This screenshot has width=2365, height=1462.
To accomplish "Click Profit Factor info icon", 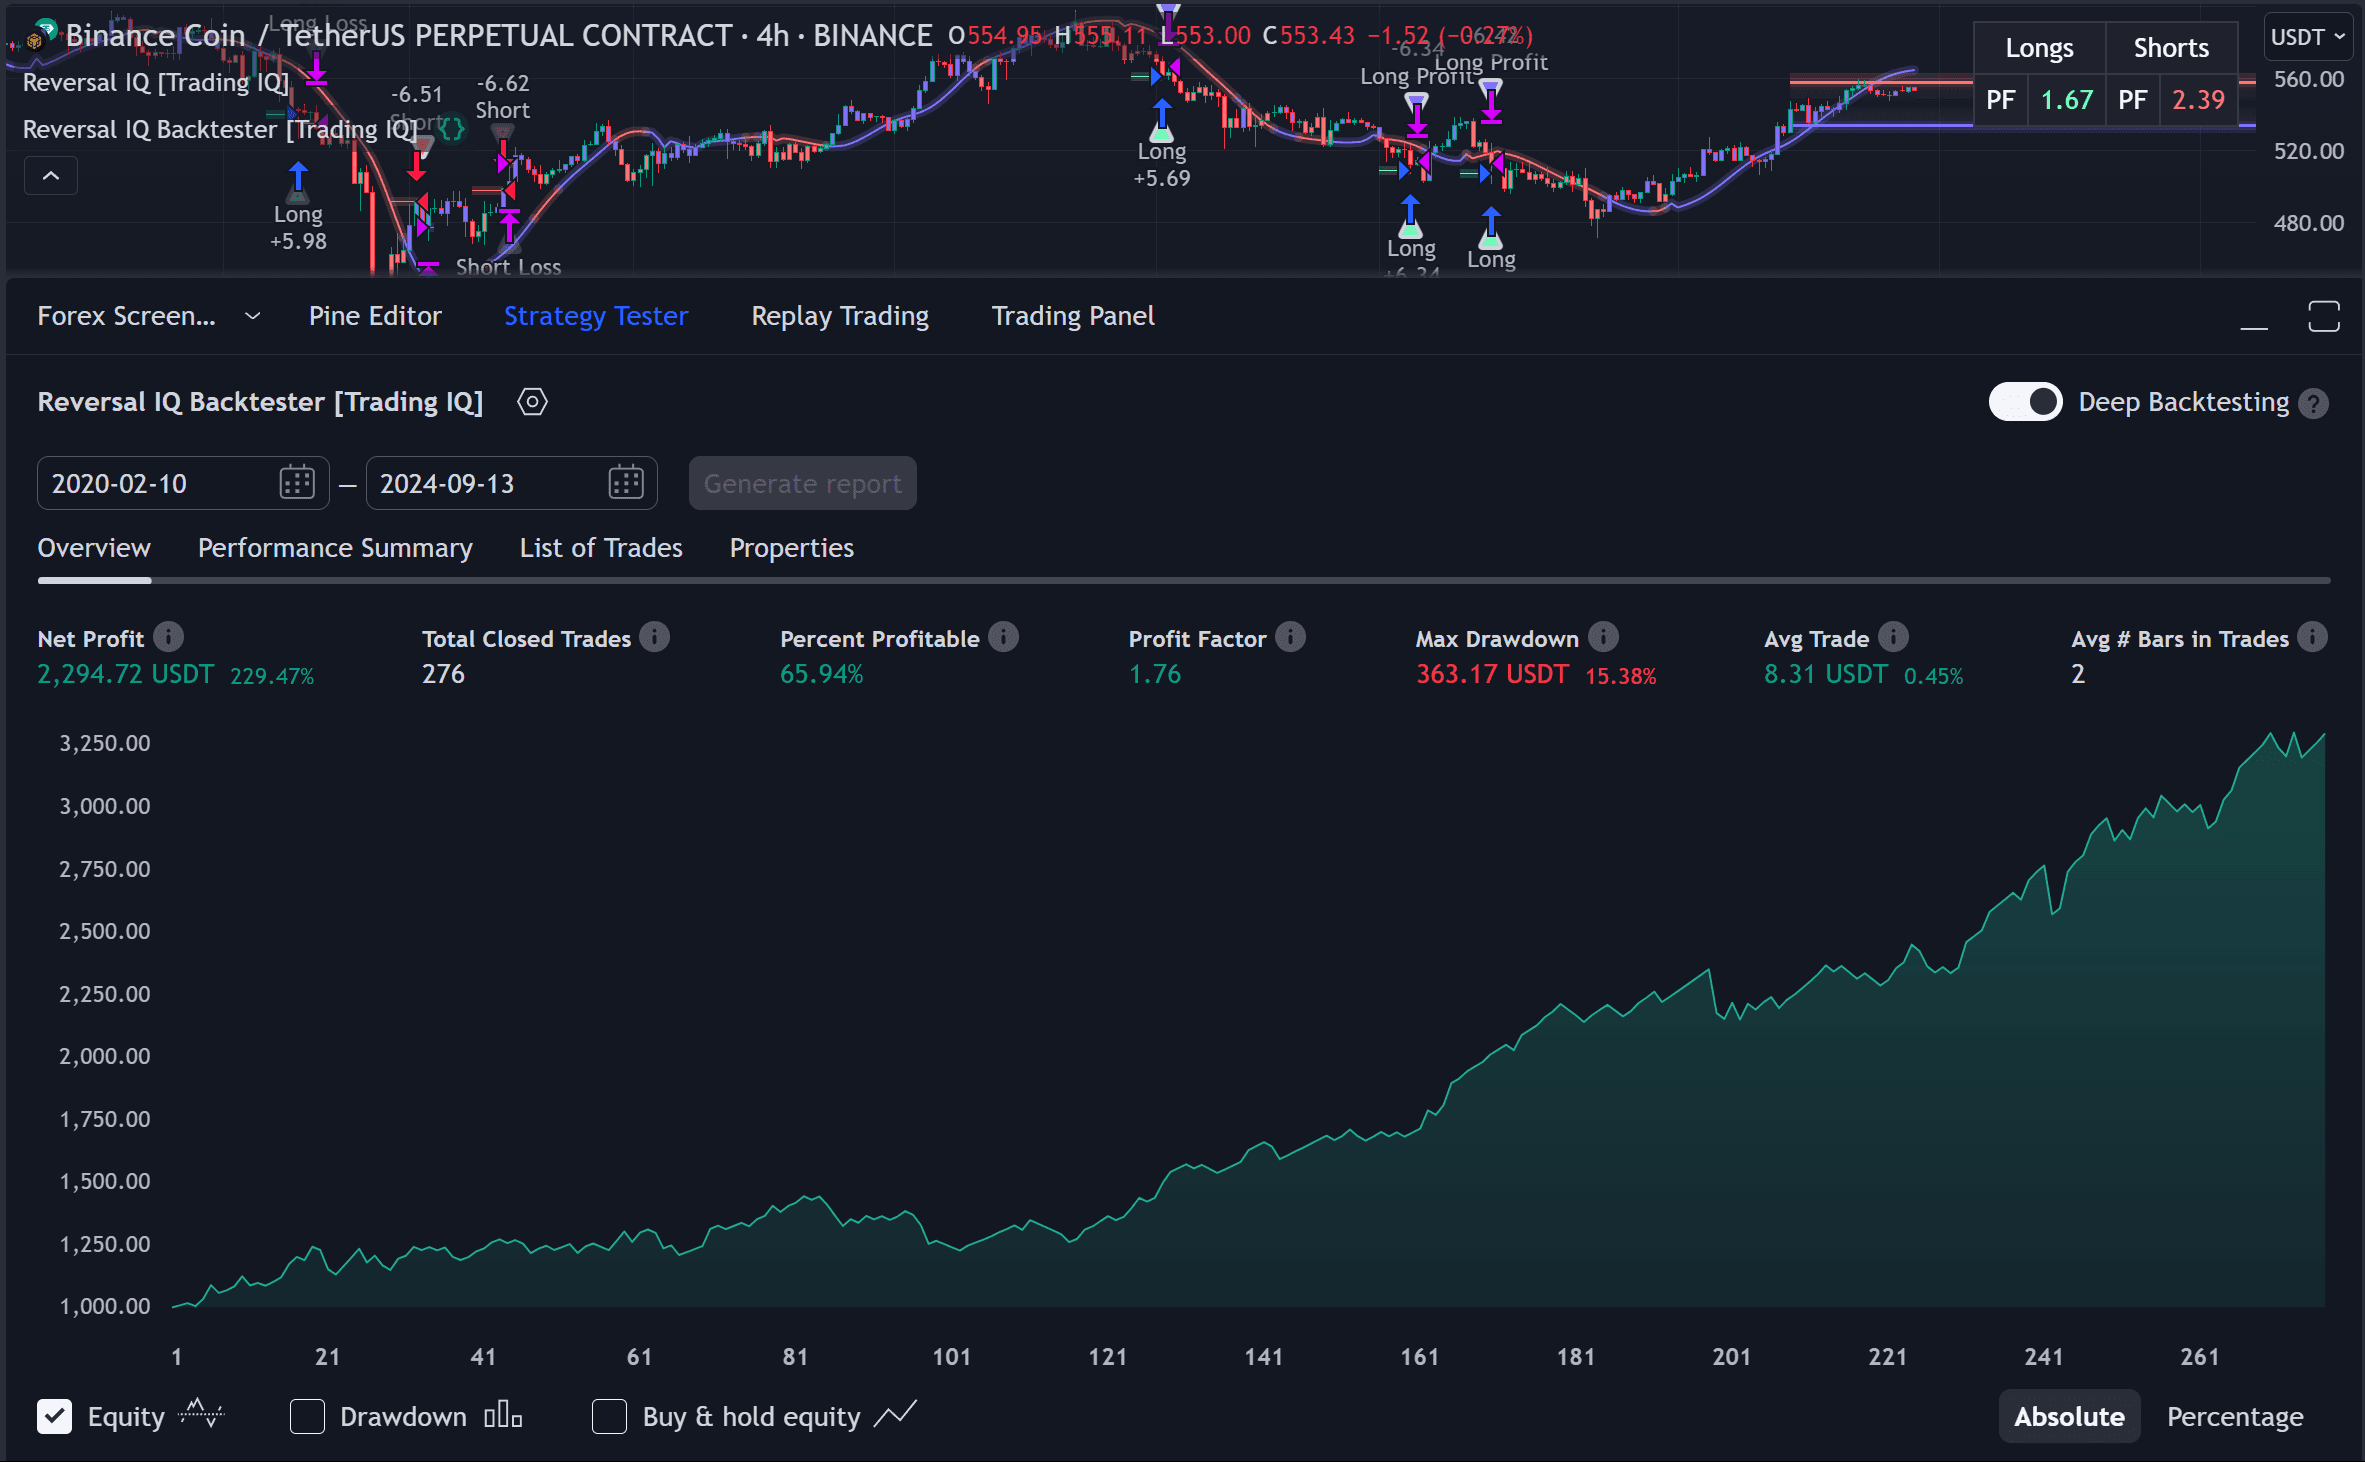I will coord(1290,637).
